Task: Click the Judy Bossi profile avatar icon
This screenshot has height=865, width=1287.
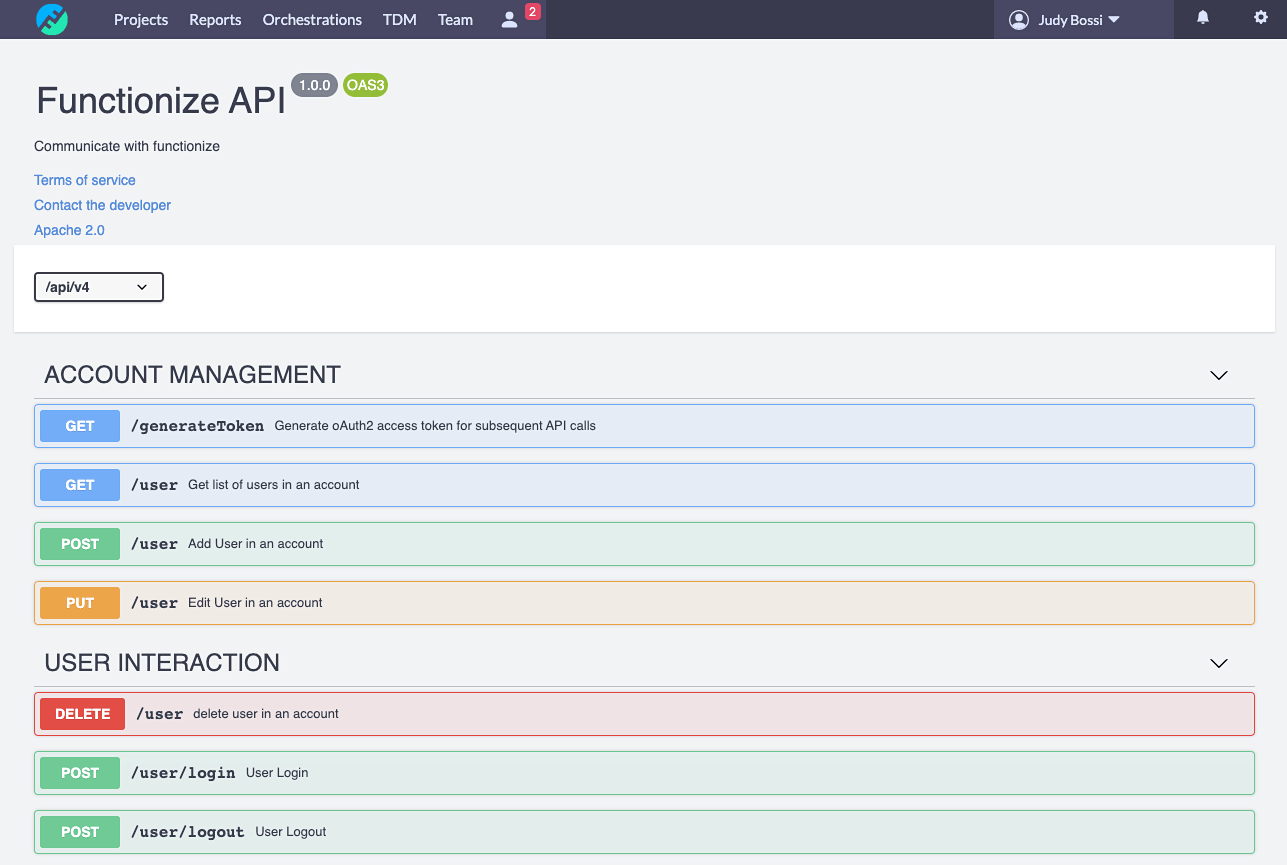Action: point(1018,20)
